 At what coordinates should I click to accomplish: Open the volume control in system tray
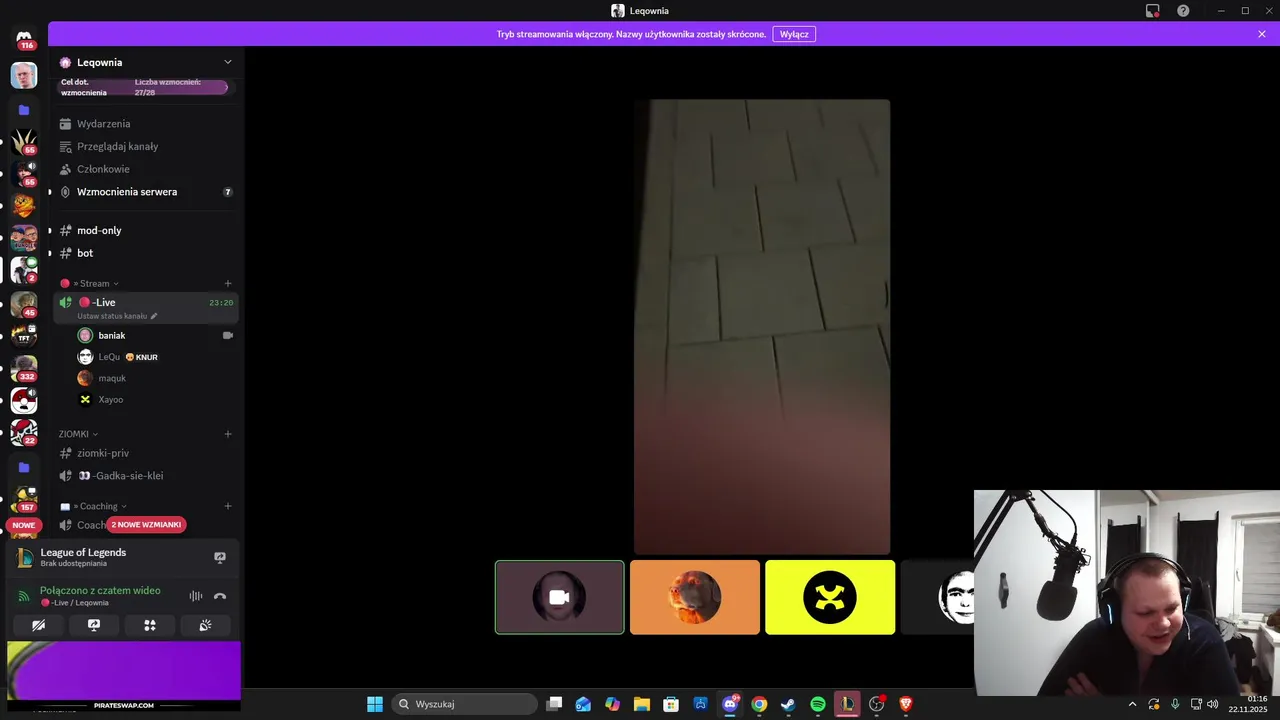[1213, 704]
